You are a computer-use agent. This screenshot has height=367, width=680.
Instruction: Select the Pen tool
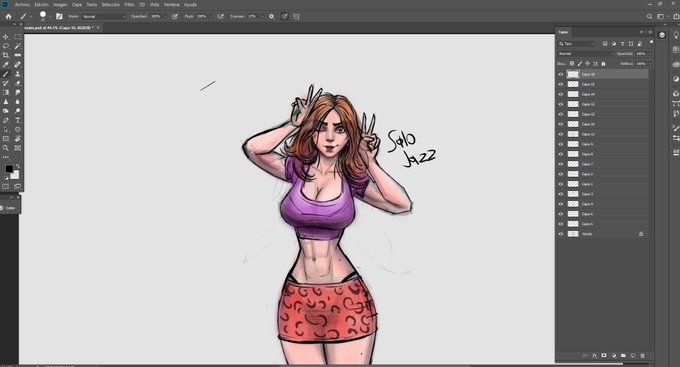[x=6, y=120]
